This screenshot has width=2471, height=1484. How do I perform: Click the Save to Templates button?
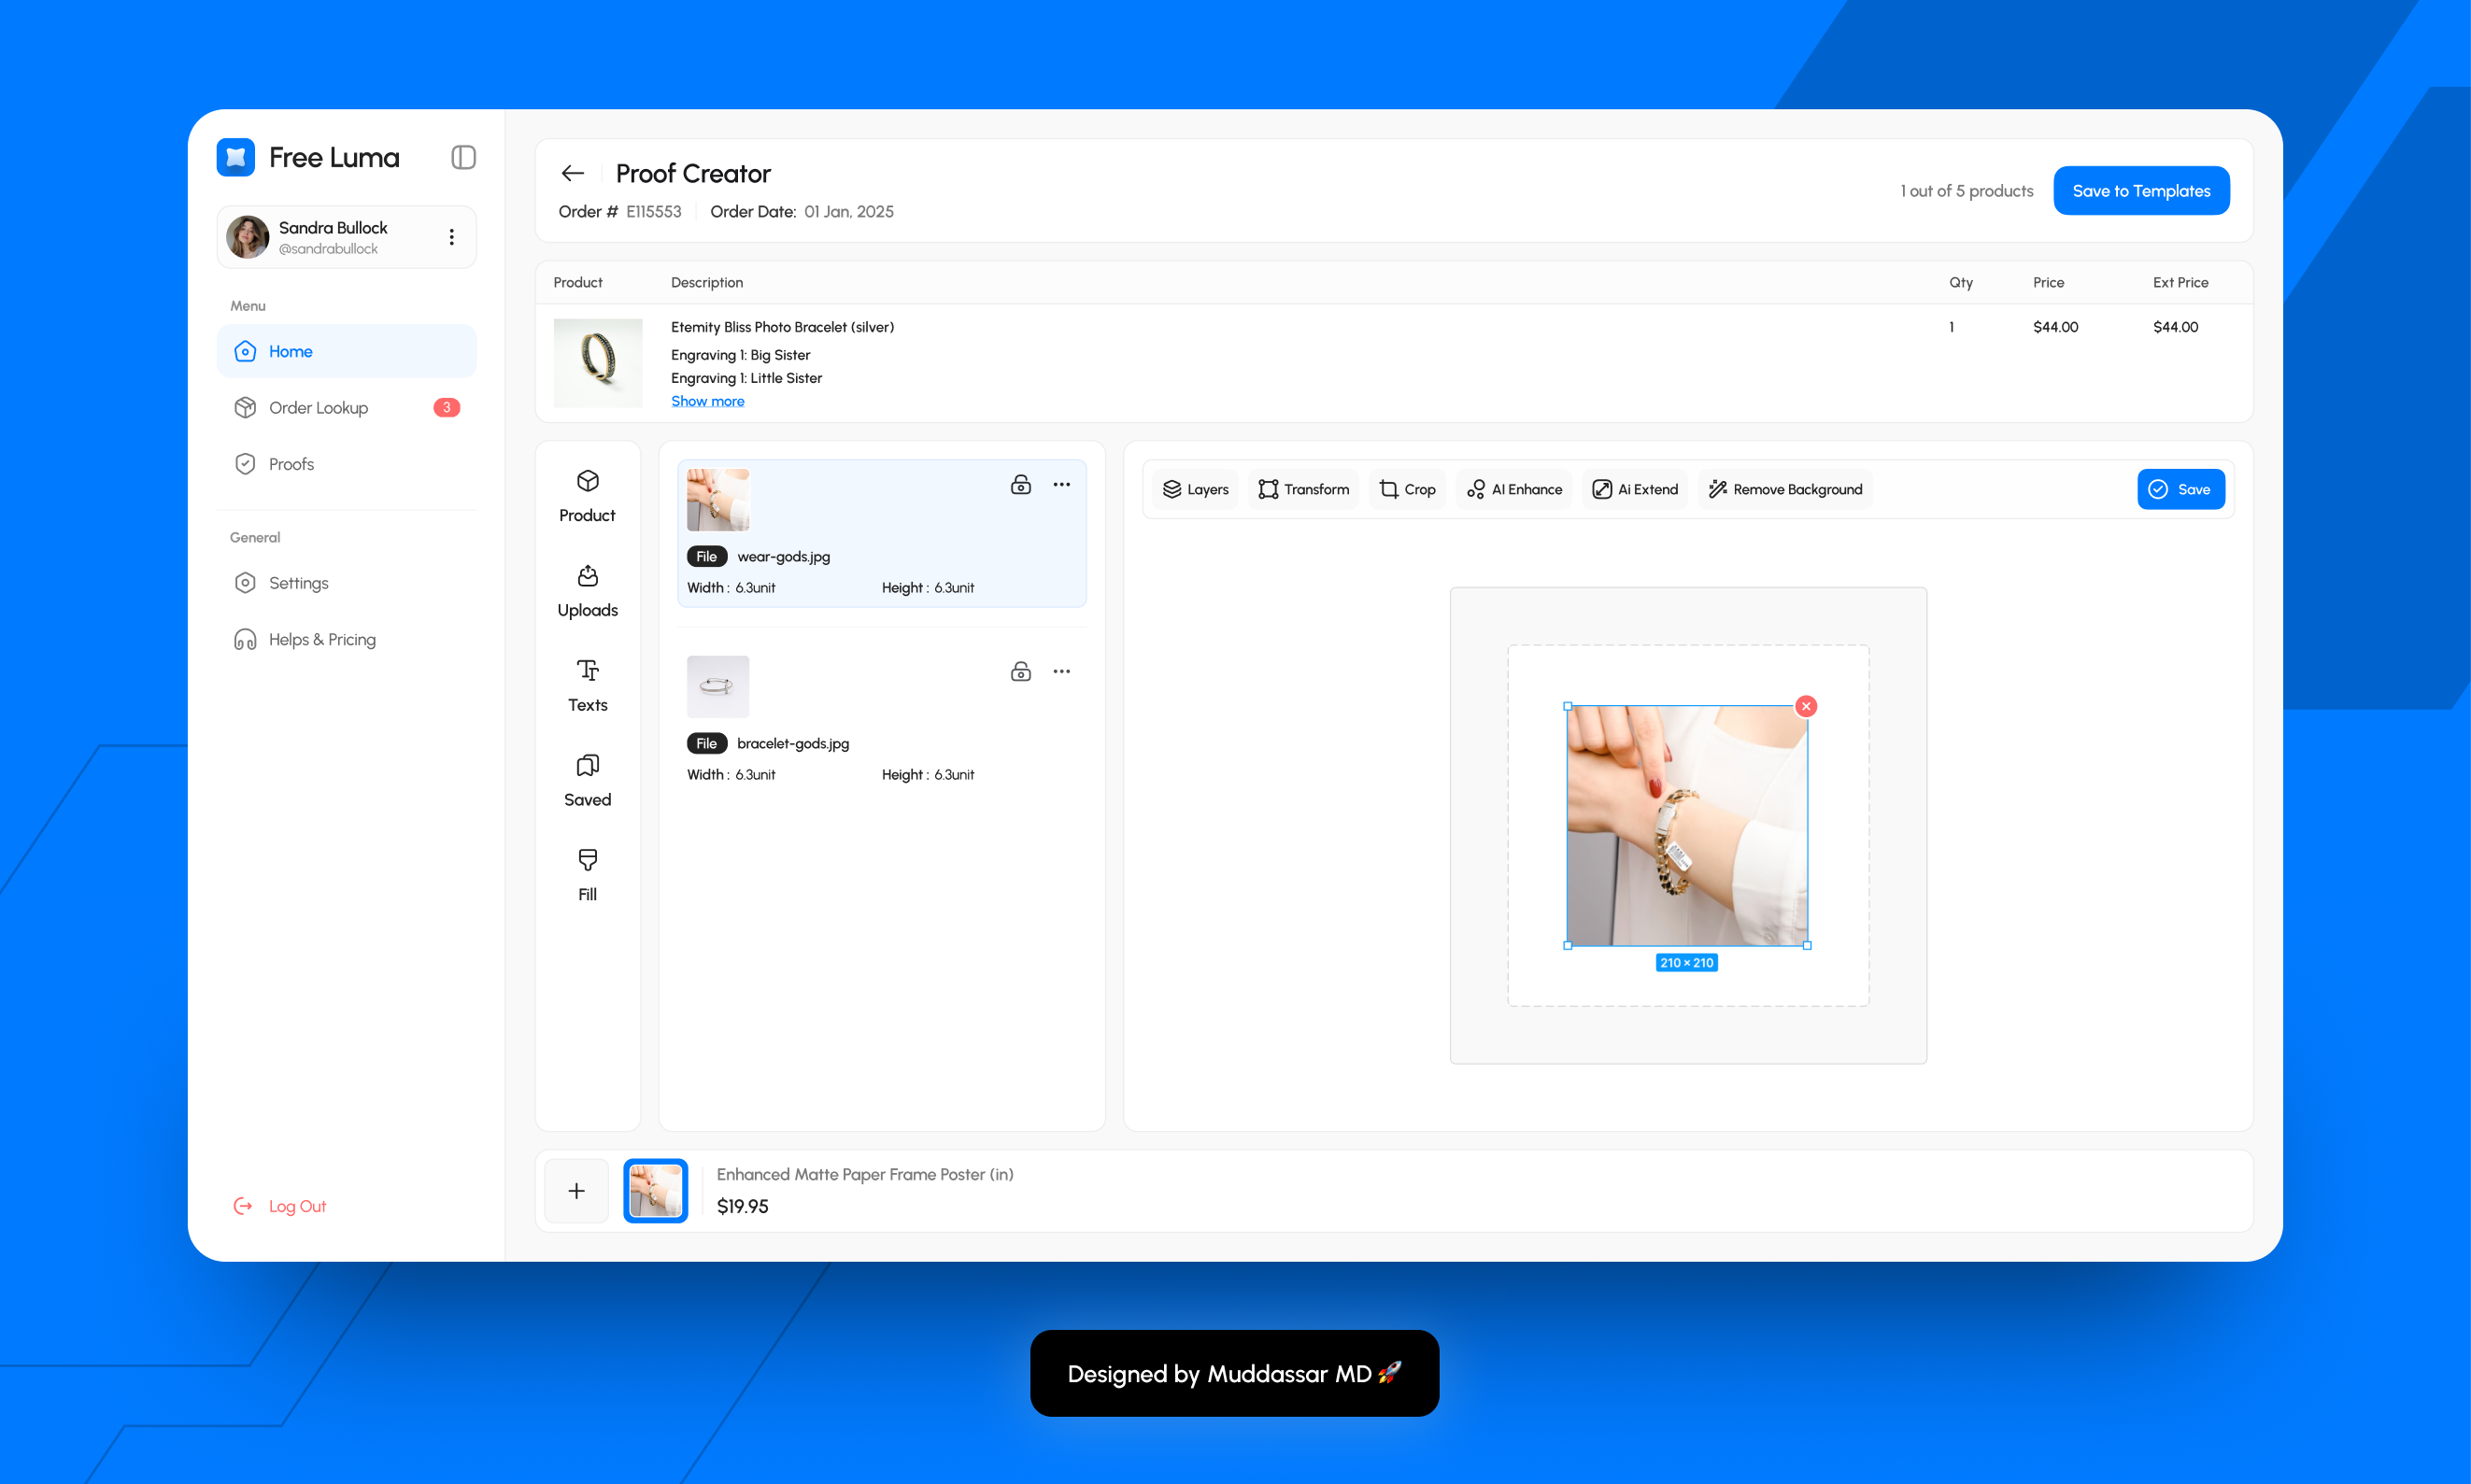[x=2140, y=190]
